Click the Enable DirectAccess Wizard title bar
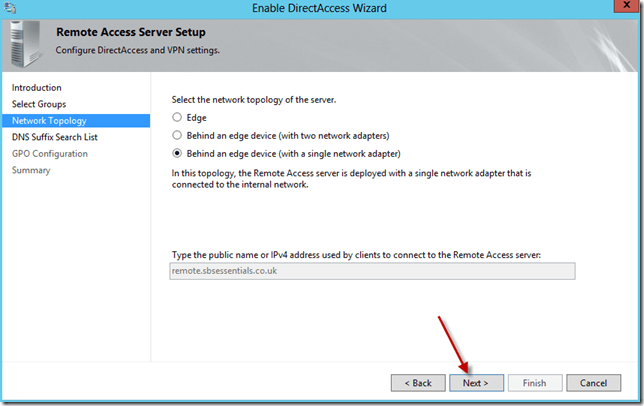This screenshot has height=406, width=644. click(x=322, y=9)
